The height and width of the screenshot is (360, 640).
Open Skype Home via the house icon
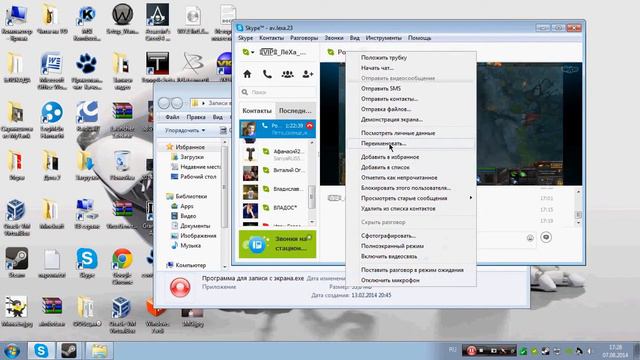click(247, 74)
